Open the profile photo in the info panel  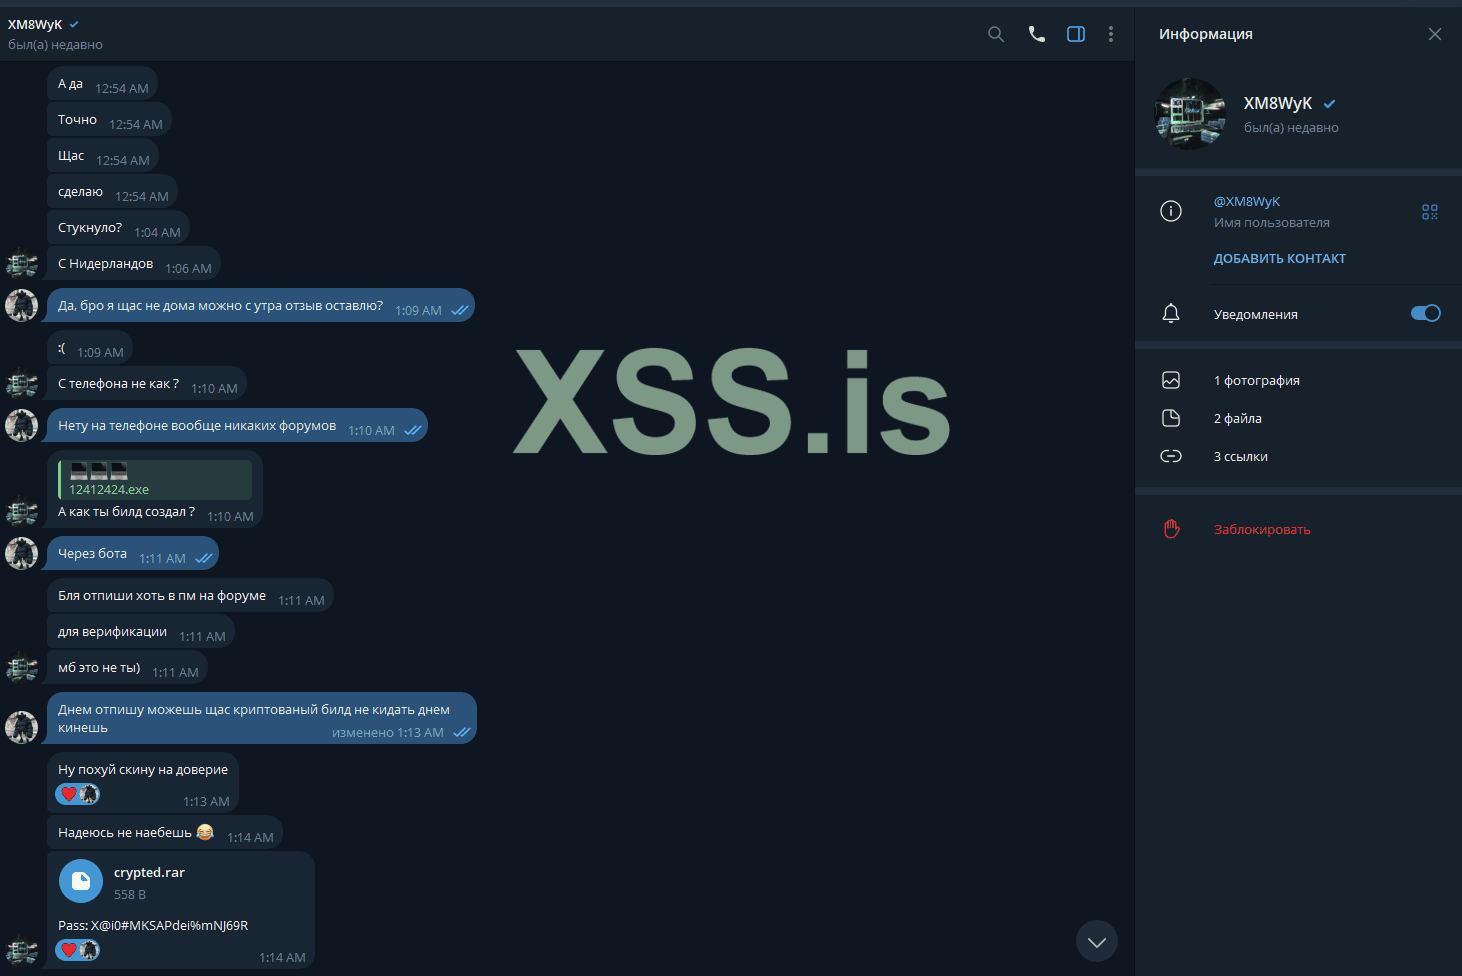coord(1190,114)
